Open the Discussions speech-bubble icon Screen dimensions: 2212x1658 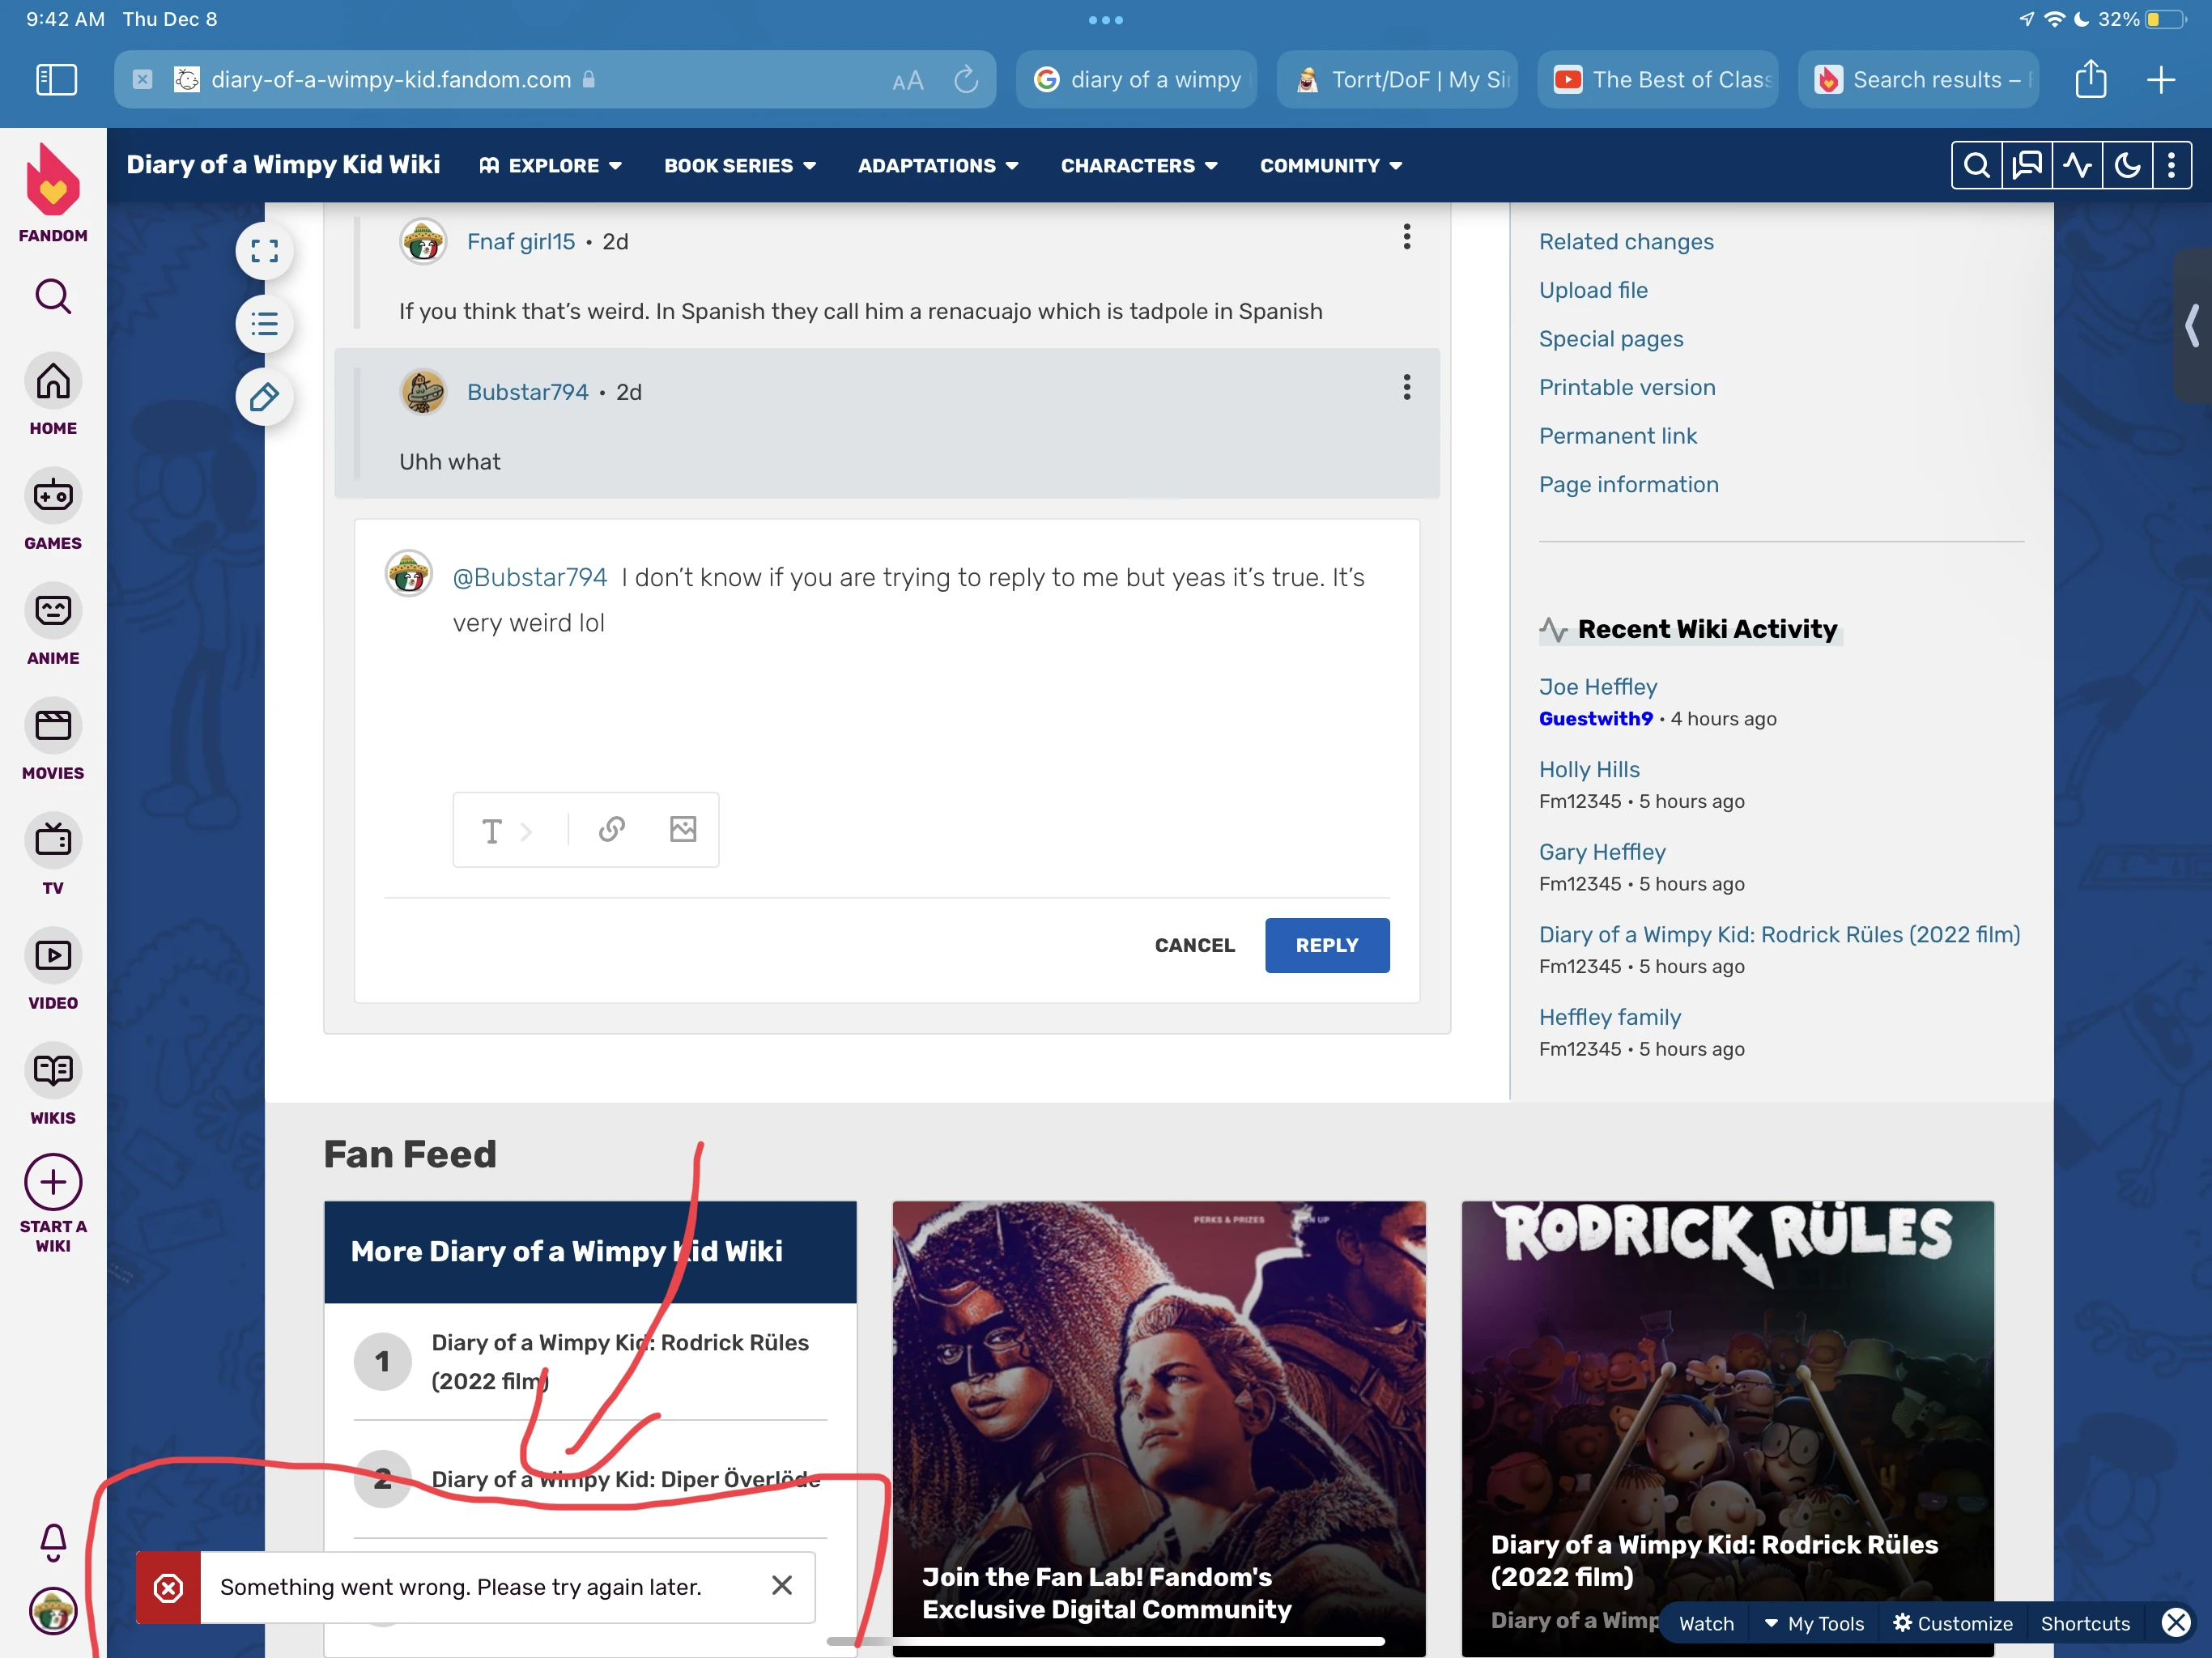pyautogui.click(x=2026, y=165)
